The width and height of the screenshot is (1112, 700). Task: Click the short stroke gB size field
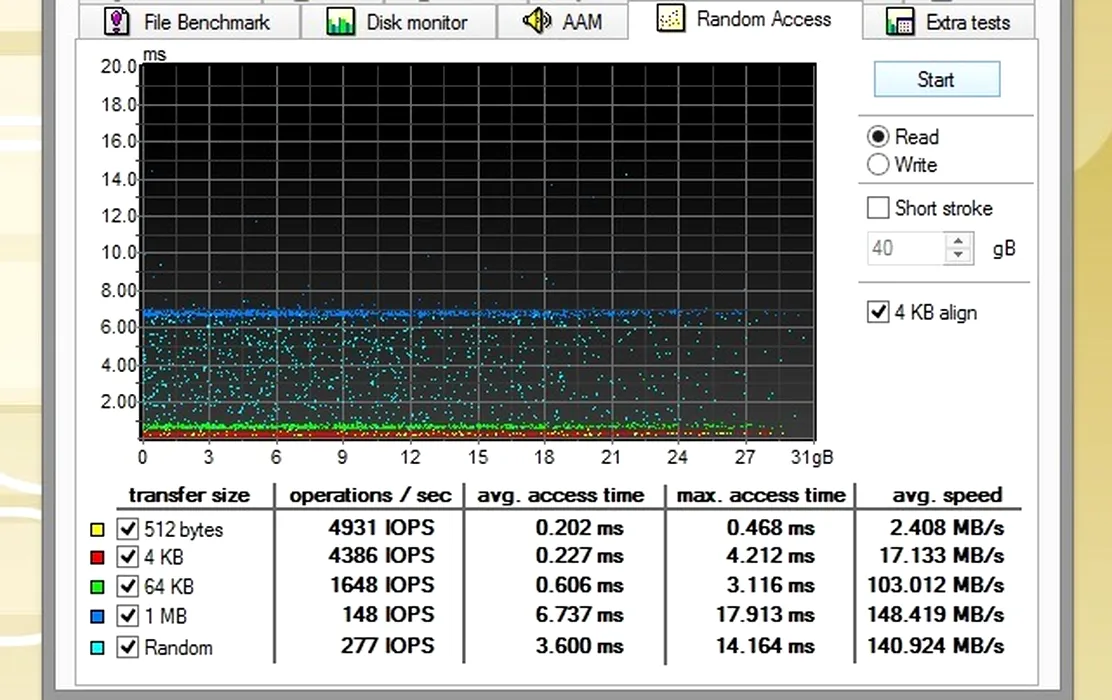[x=904, y=247]
